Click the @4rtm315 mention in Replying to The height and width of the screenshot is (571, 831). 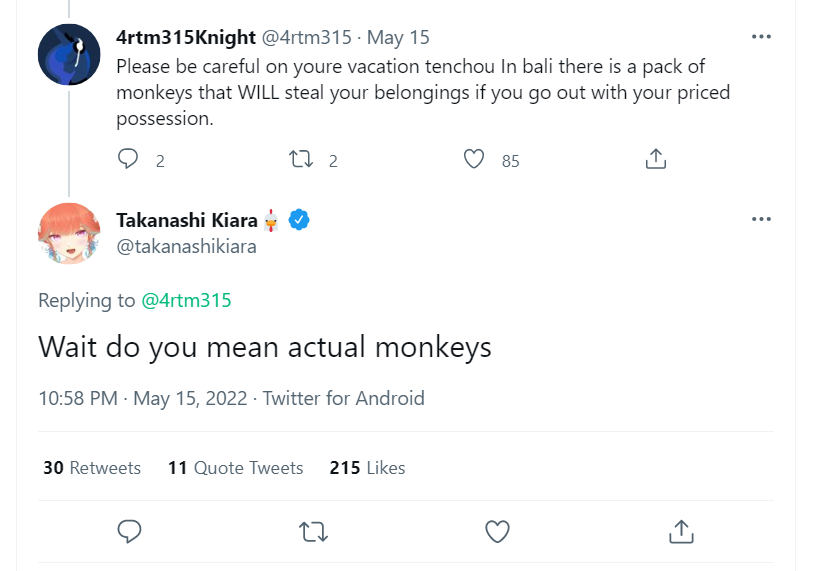pos(186,300)
